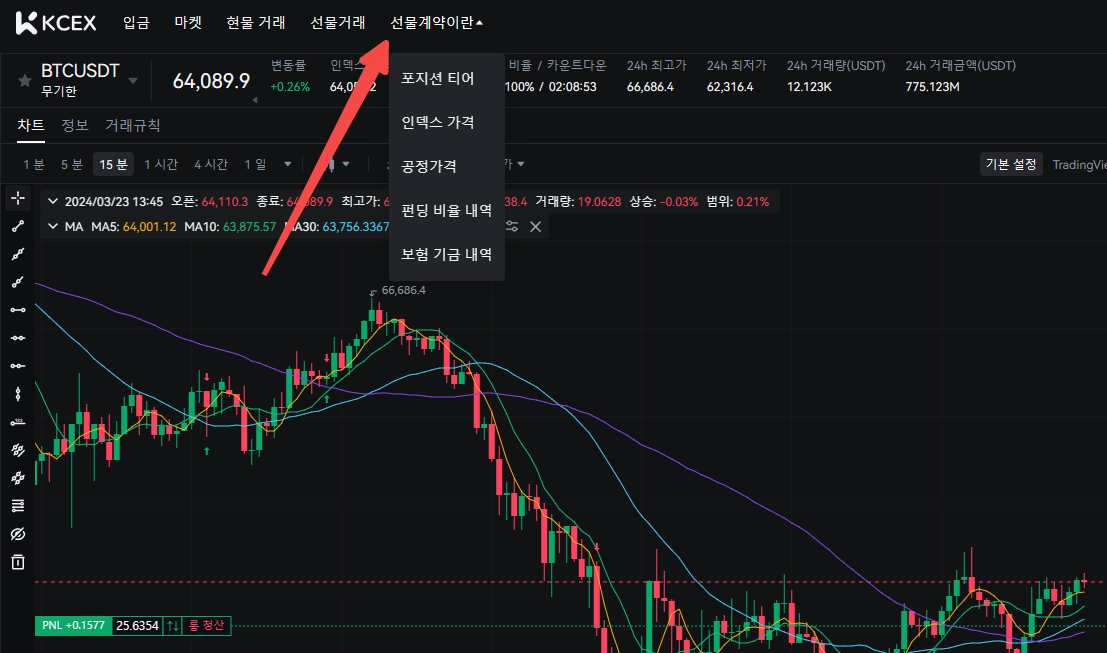The width and height of the screenshot is (1107, 653).
Task: Select the vertical line tool
Action: click(18, 394)
